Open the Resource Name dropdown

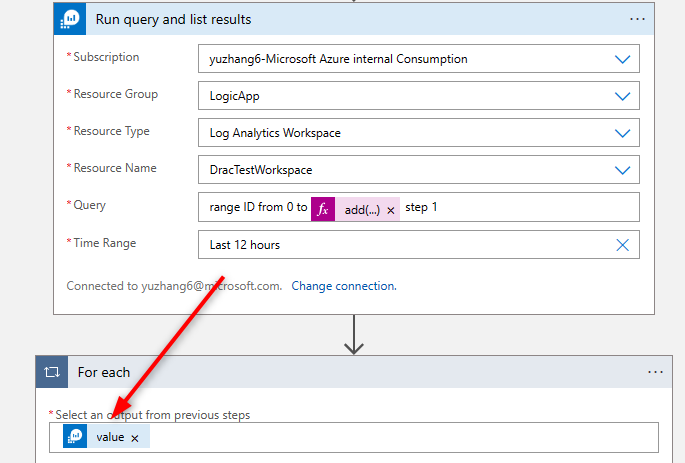(x=622, y=170)
